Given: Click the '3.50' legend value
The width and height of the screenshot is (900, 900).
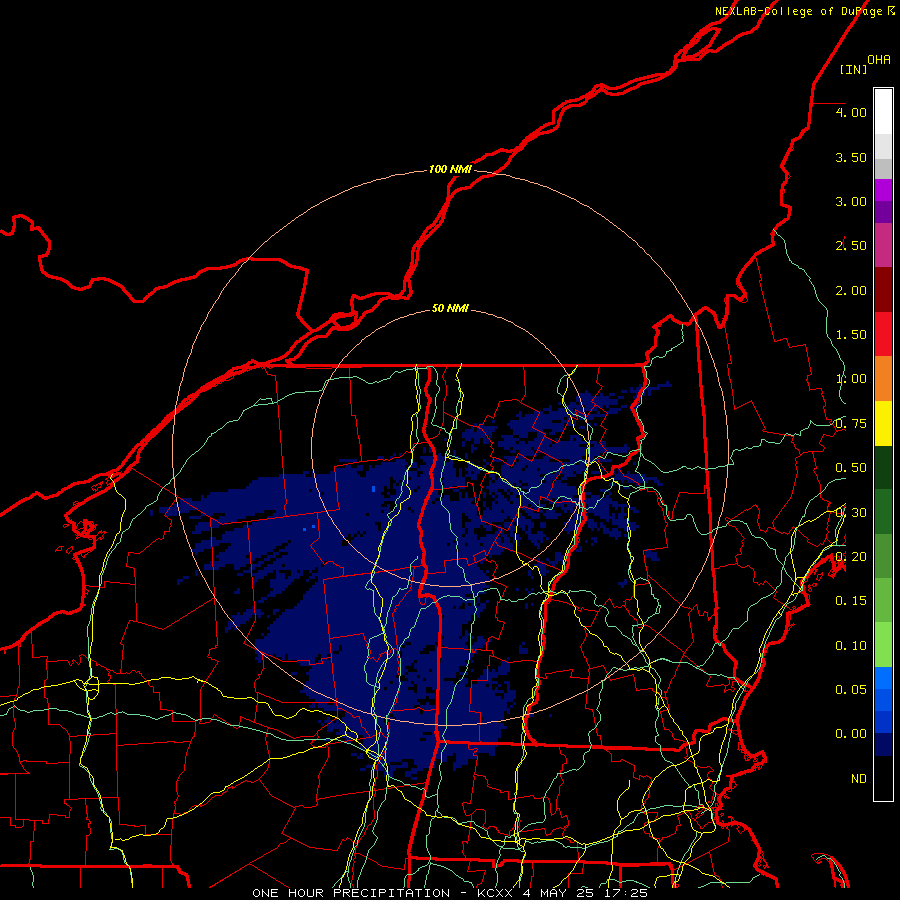Looking at the screenshot, I should pyautogui.click(x=851, y=157).
